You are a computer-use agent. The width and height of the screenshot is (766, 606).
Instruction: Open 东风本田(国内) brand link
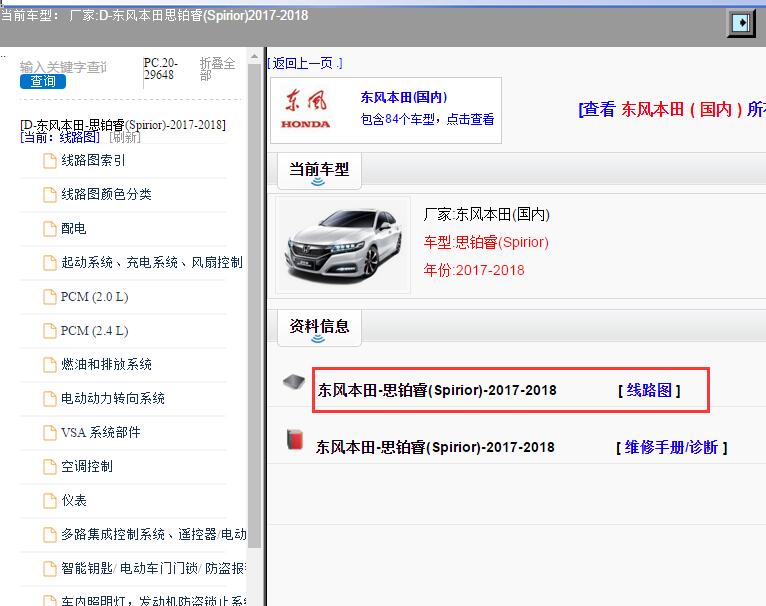(404, 97)
